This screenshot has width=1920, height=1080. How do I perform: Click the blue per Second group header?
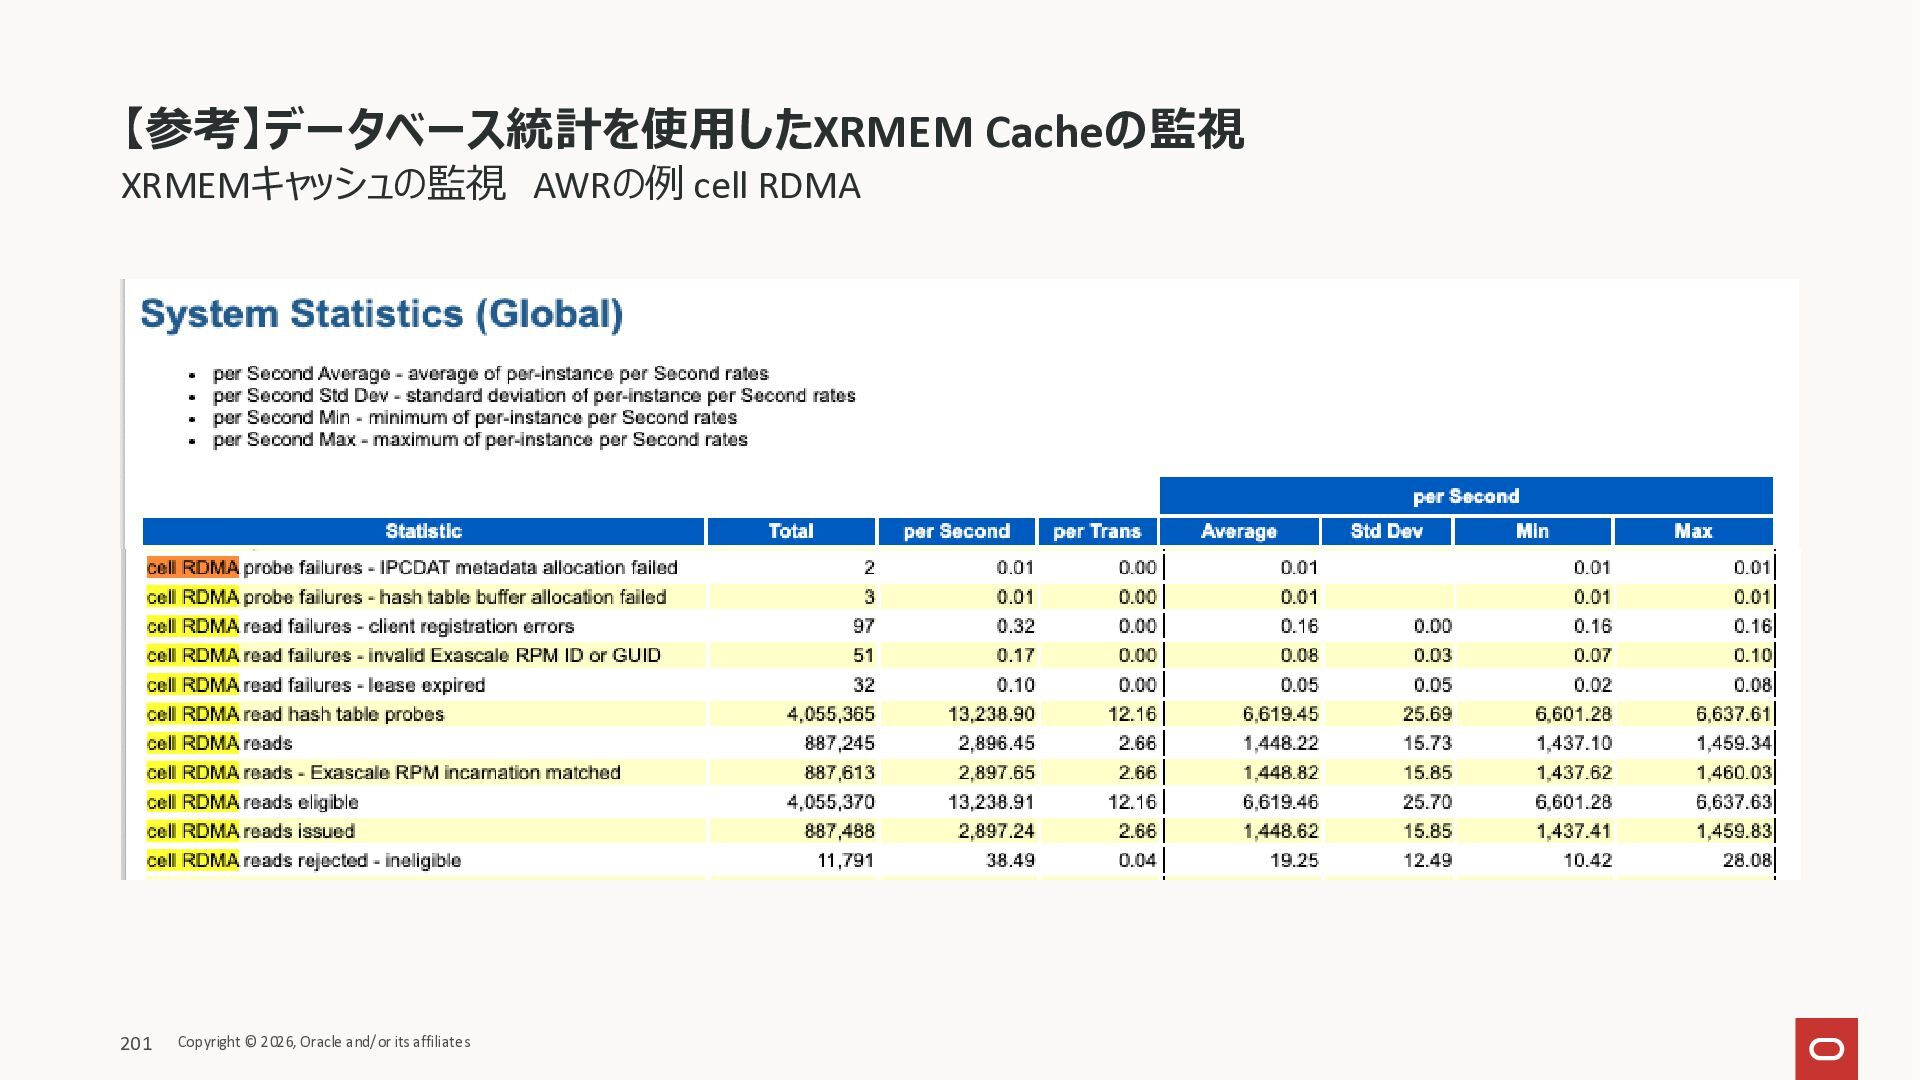(1465, 496)
